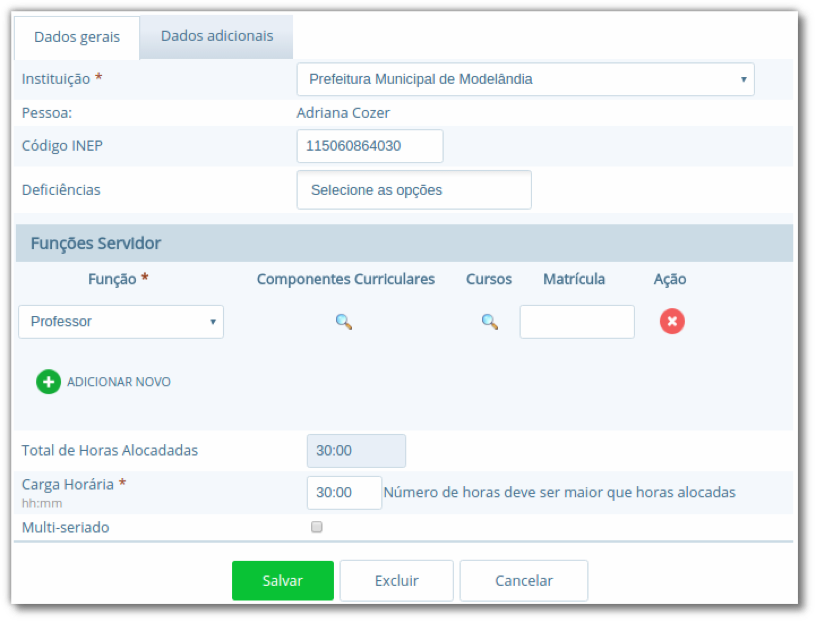Screen dimensions: 816x622
Task: Edit the Código INEP field
Action: pos(370,145)
